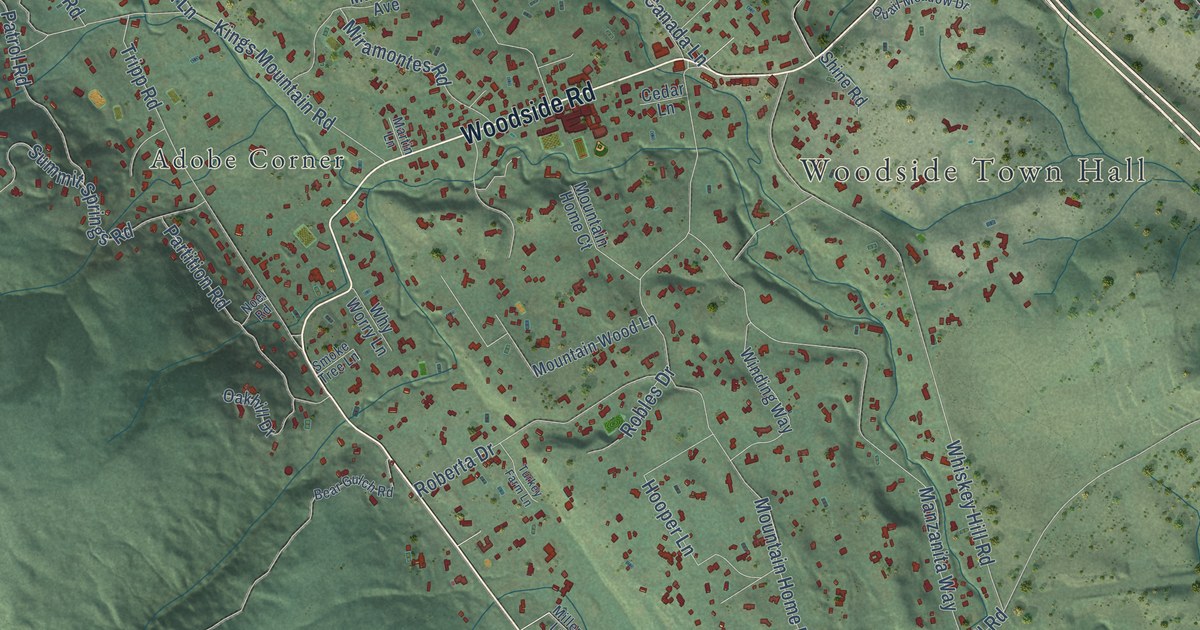Select the Adobe Corner place label
Viewport: 1200px width, 630px height.
(x=247, y=160)
